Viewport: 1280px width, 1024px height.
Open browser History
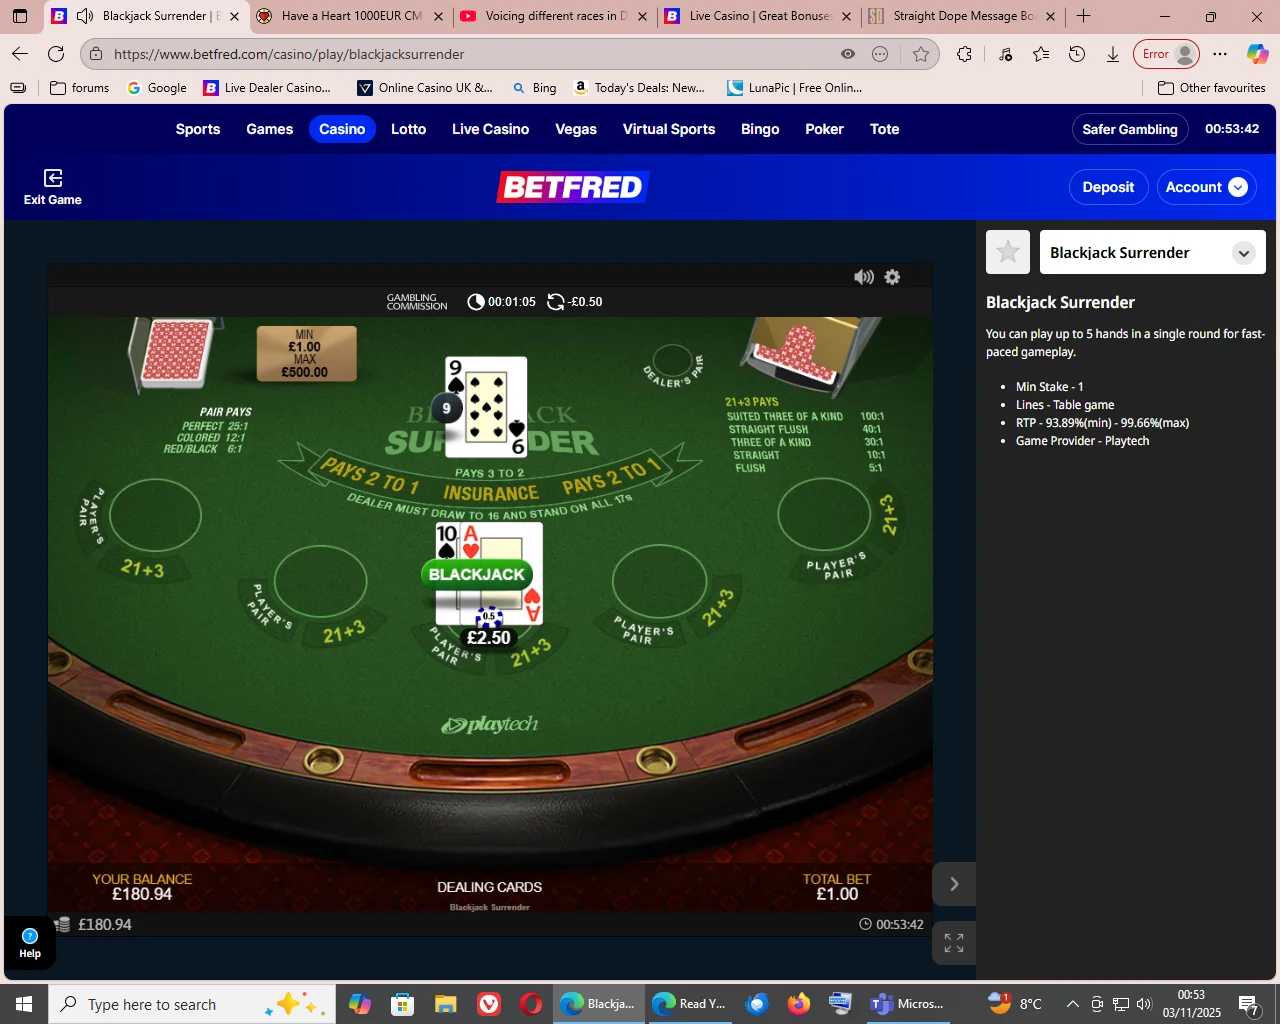pyautogui.click(x=1077, y=54)
